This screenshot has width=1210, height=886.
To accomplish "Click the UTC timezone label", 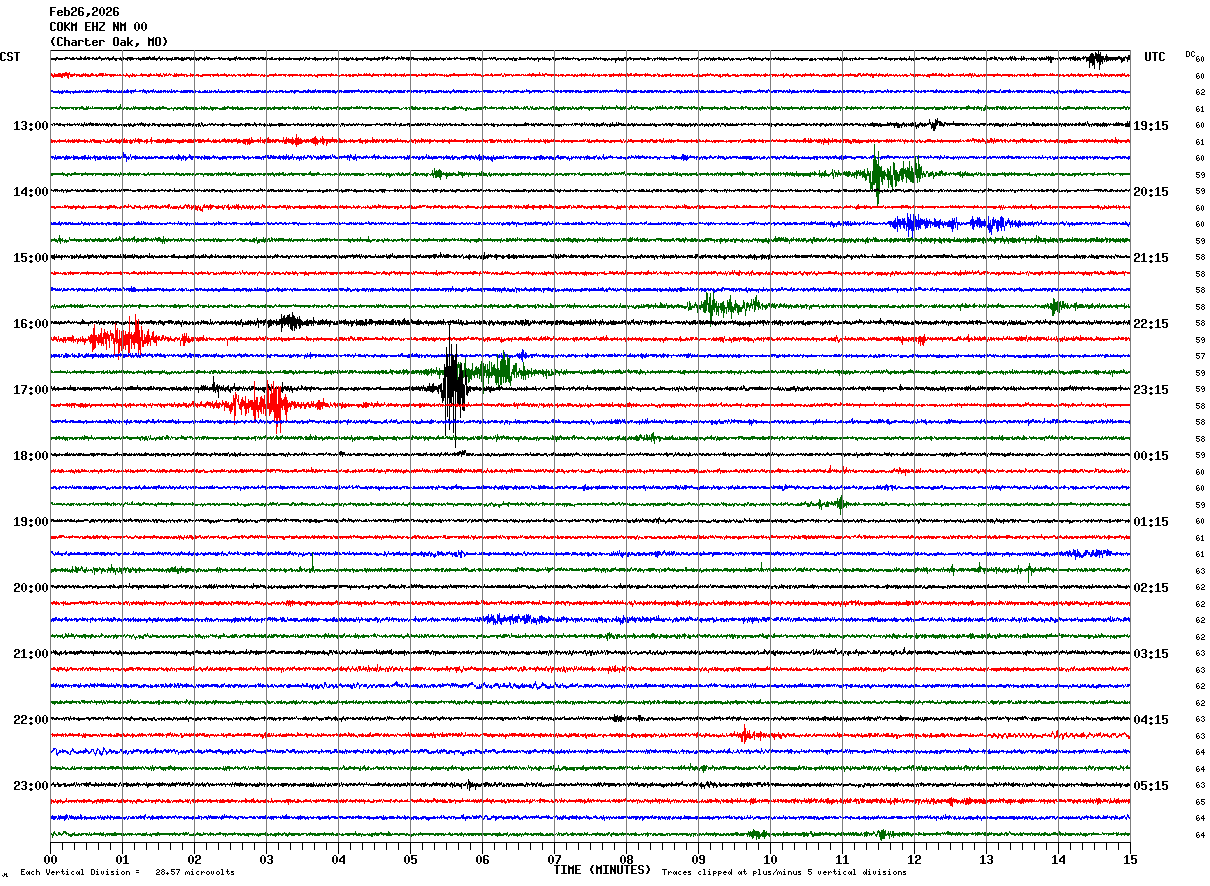I will pos(1155,57).
